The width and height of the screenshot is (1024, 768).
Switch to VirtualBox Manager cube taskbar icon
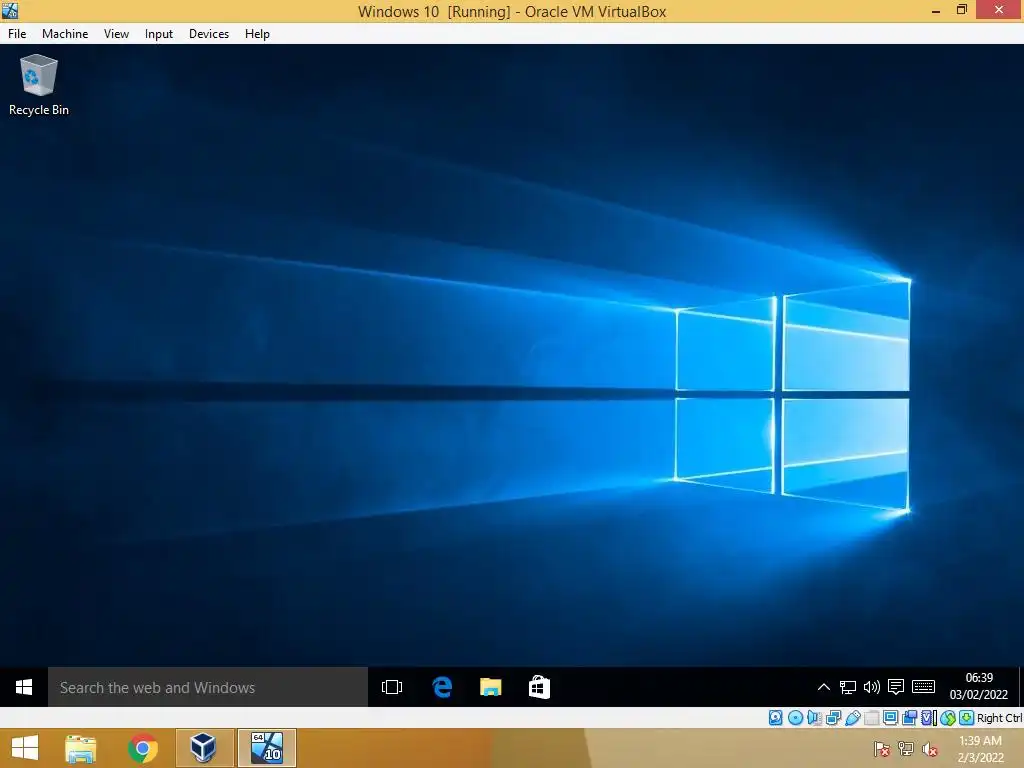[x=204, y=748]
